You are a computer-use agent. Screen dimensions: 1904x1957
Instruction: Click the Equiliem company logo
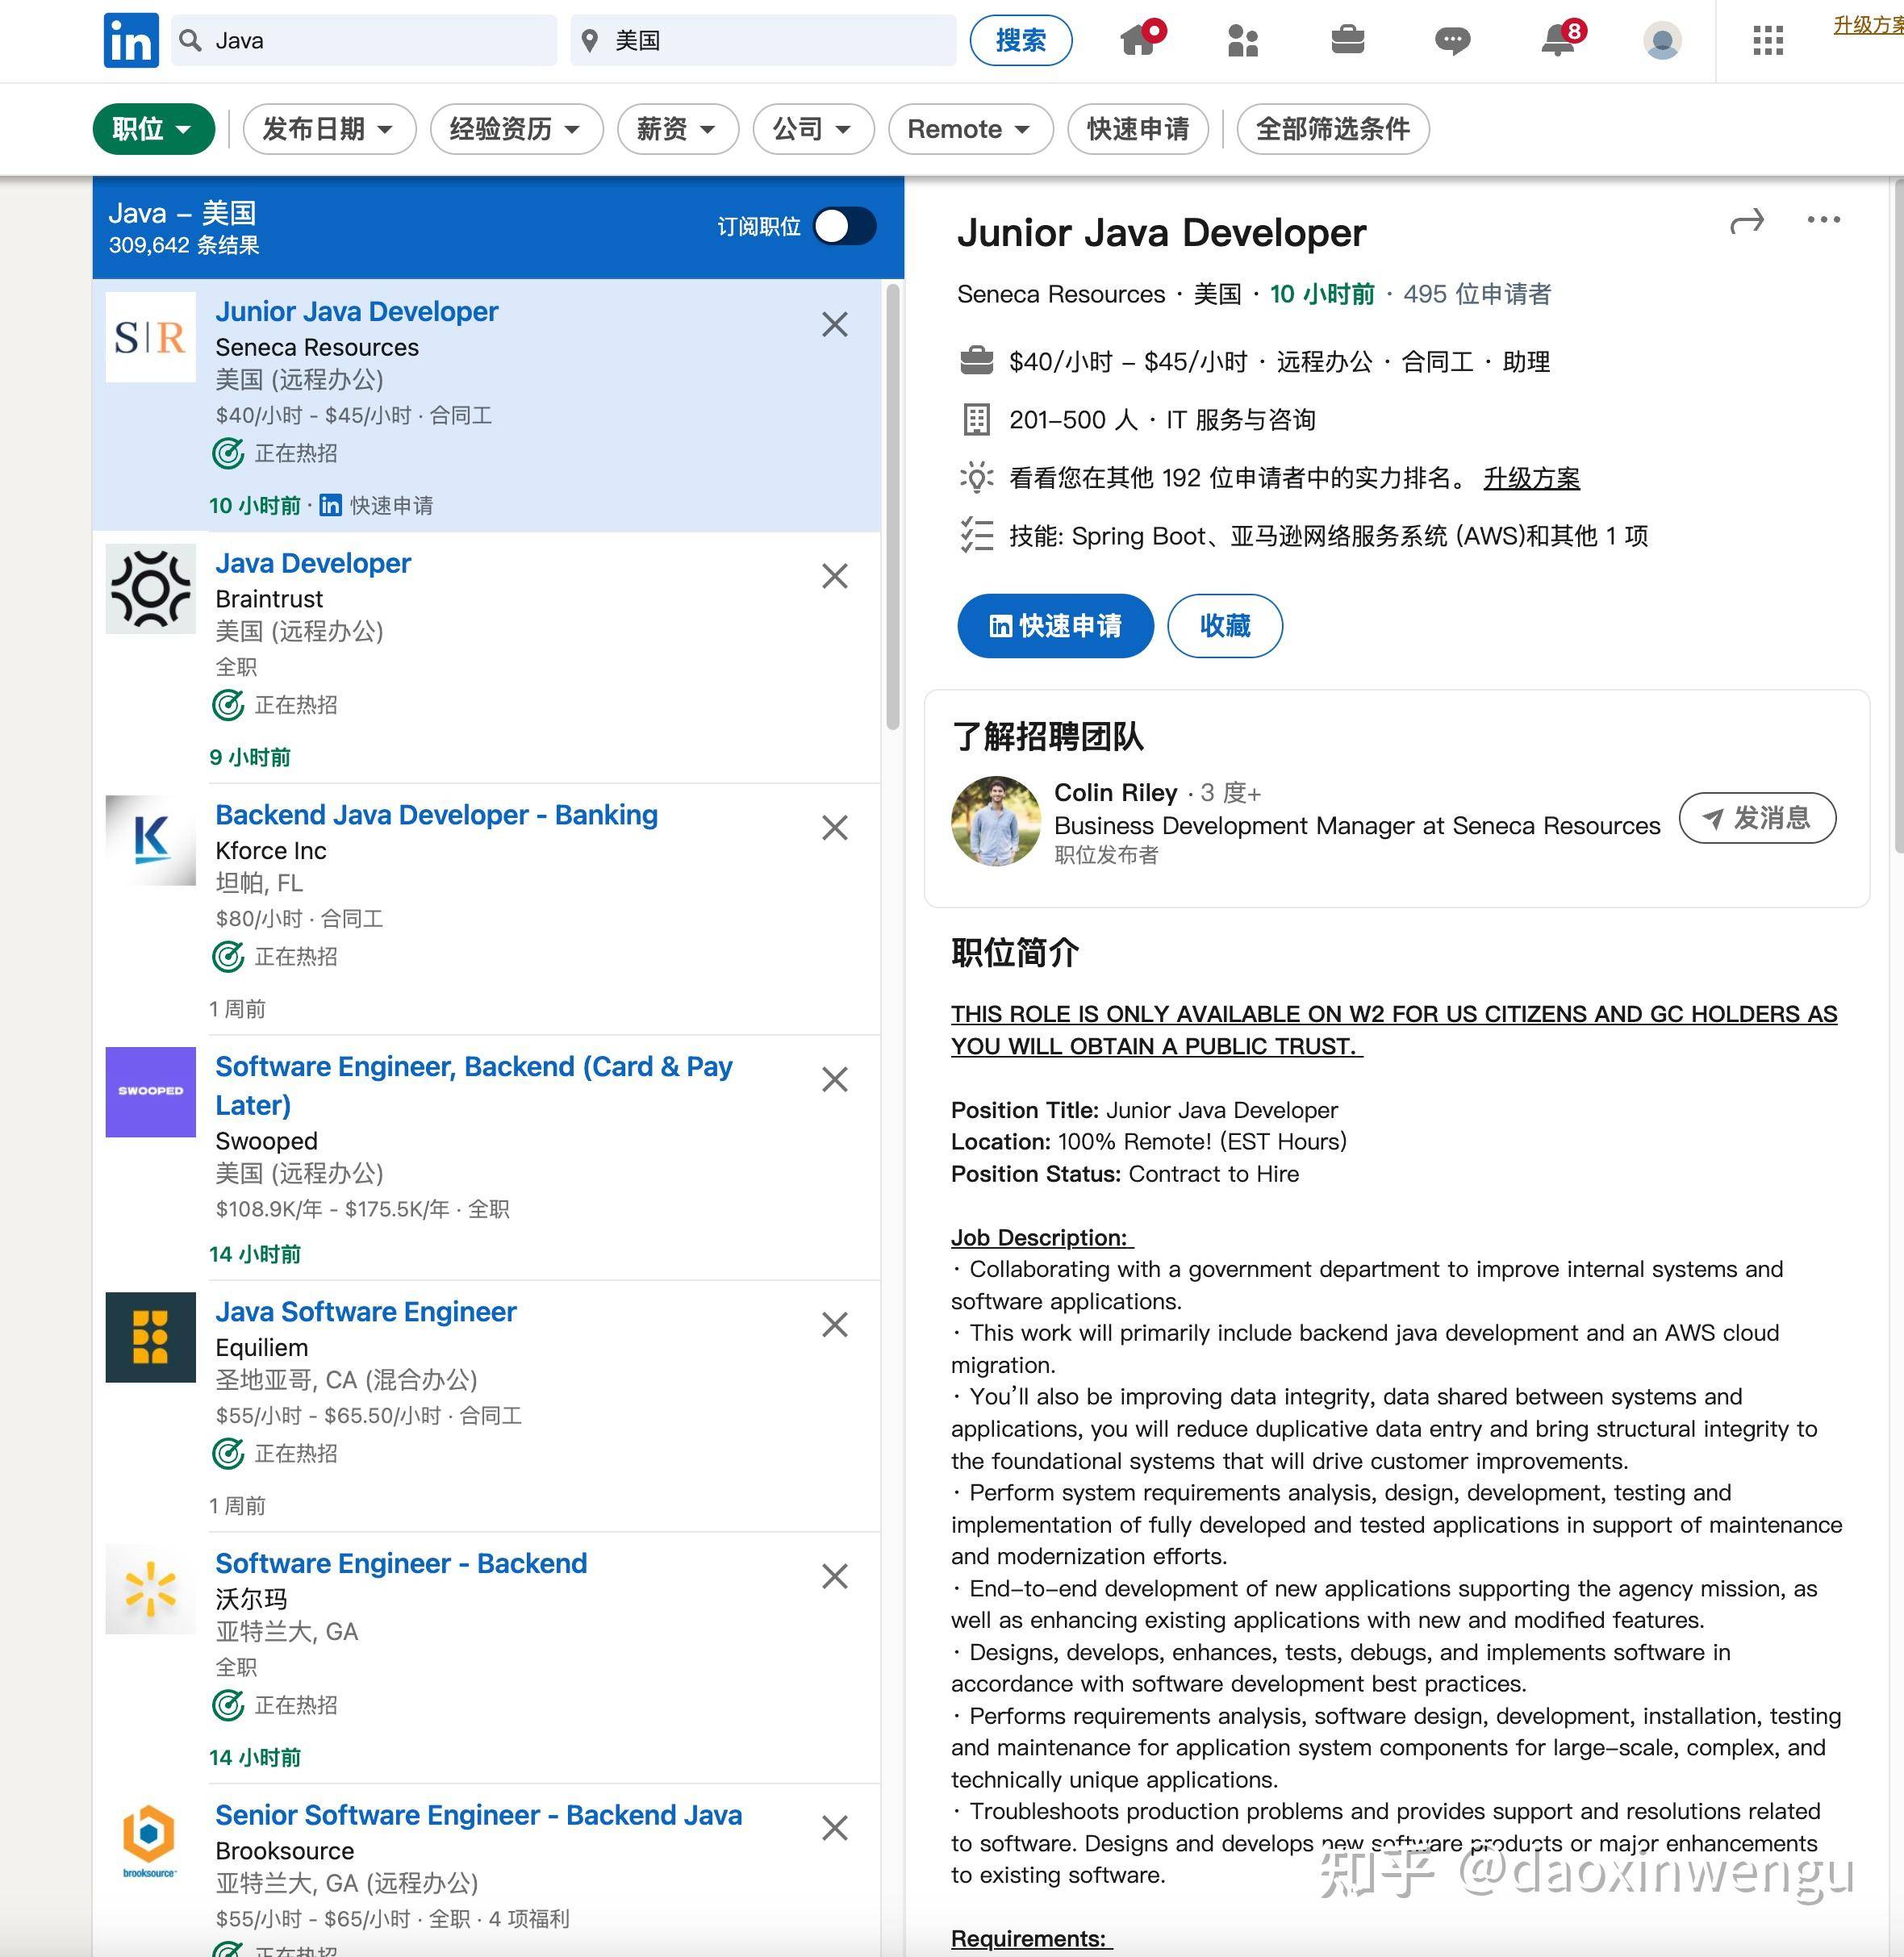coord(151,1337)
